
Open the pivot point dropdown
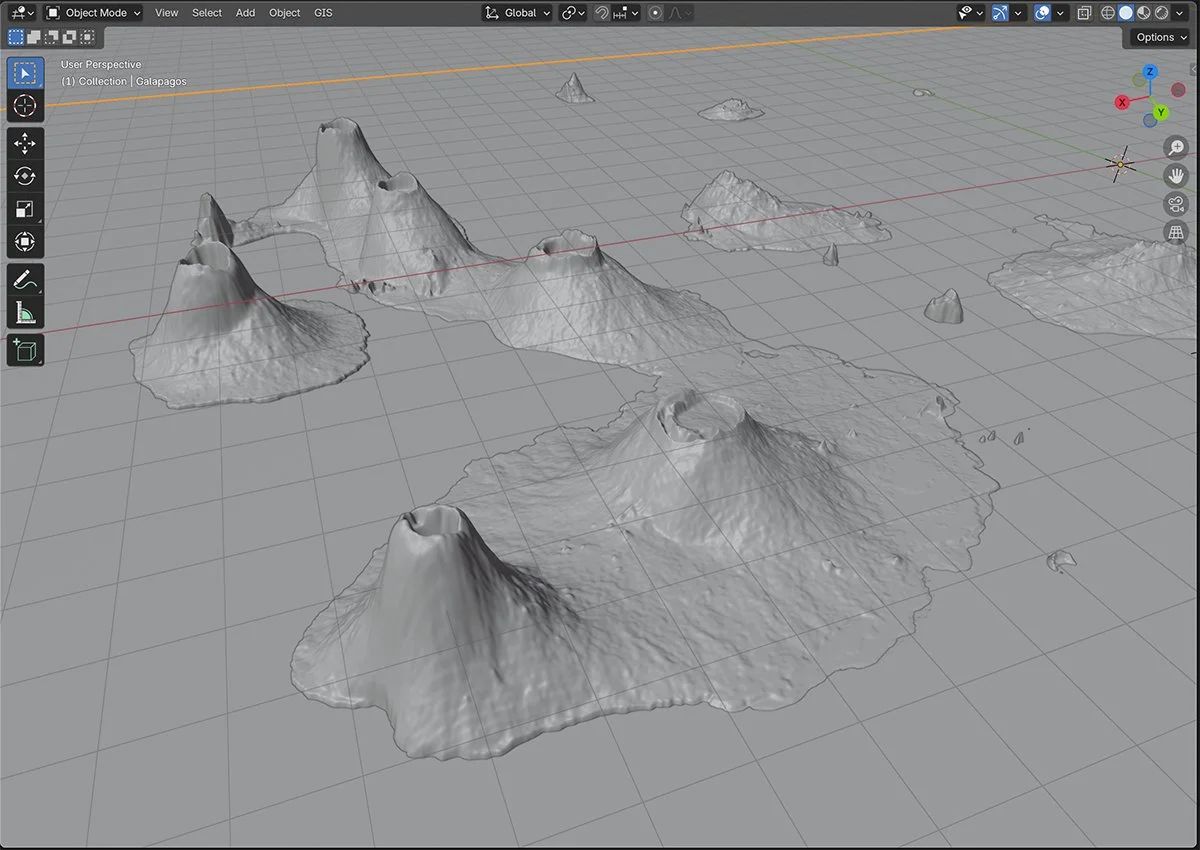pyautogui.click(x=573, y=13)
